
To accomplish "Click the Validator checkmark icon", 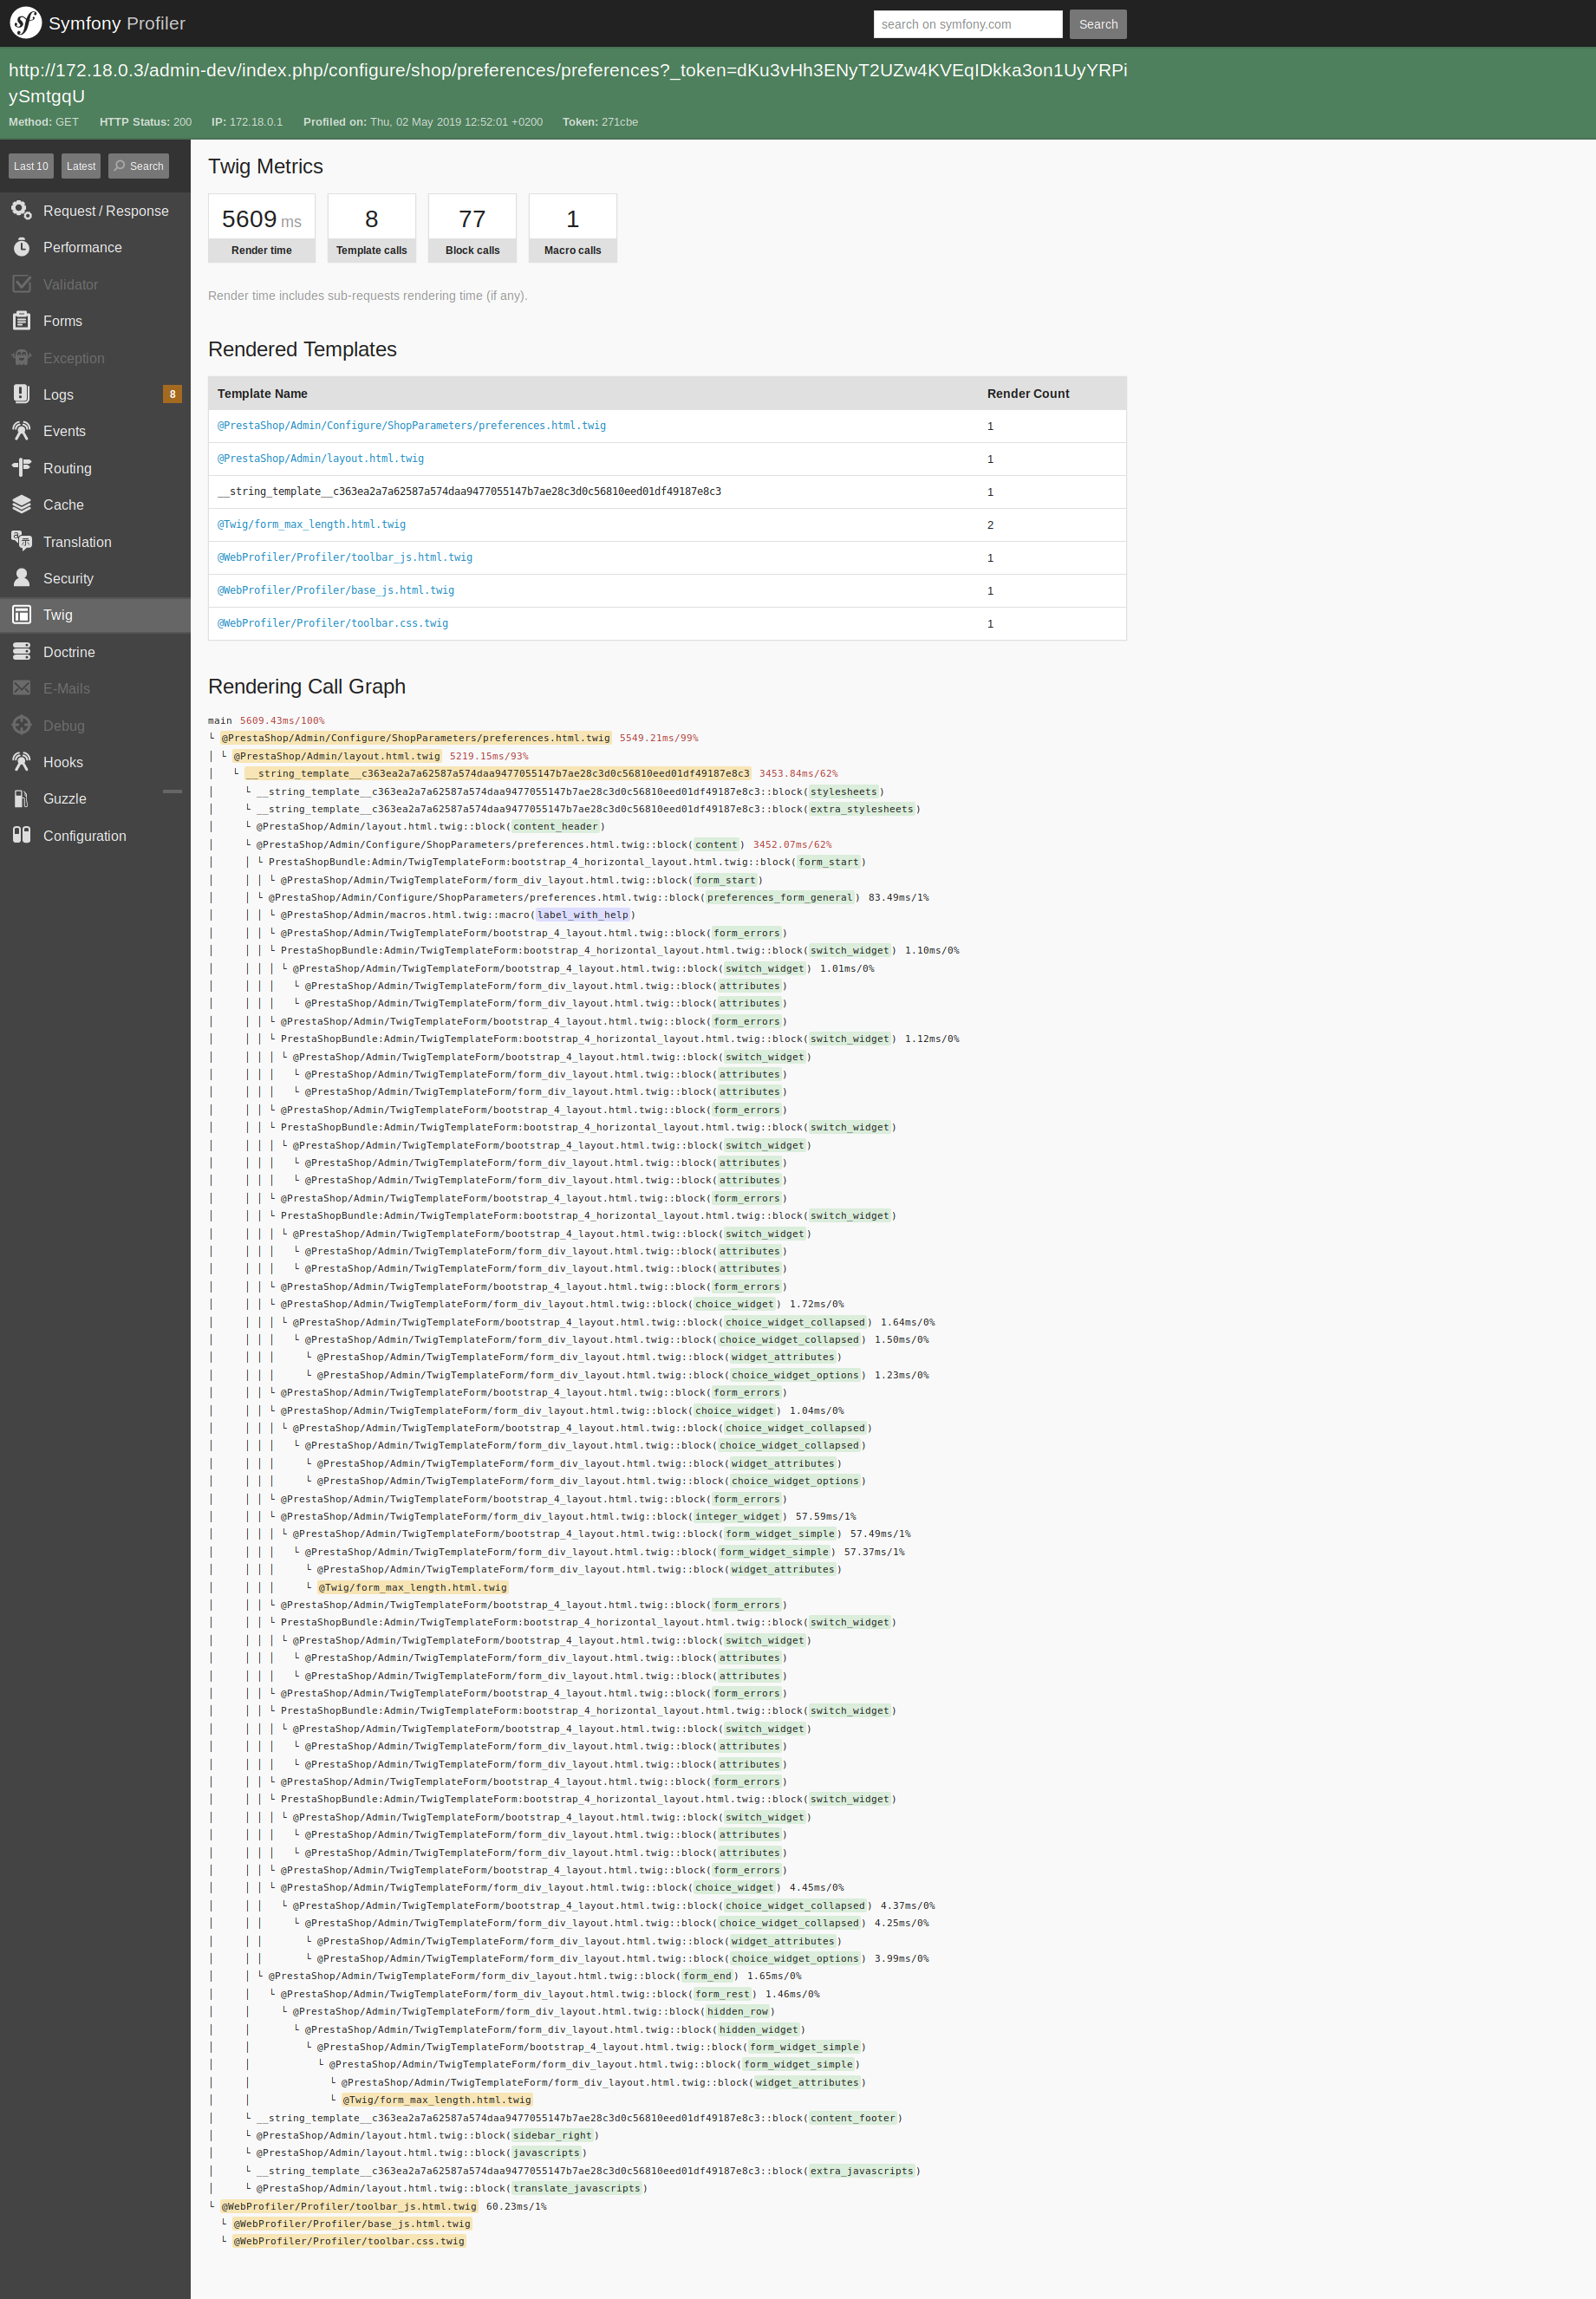I will tap(21, 284).
